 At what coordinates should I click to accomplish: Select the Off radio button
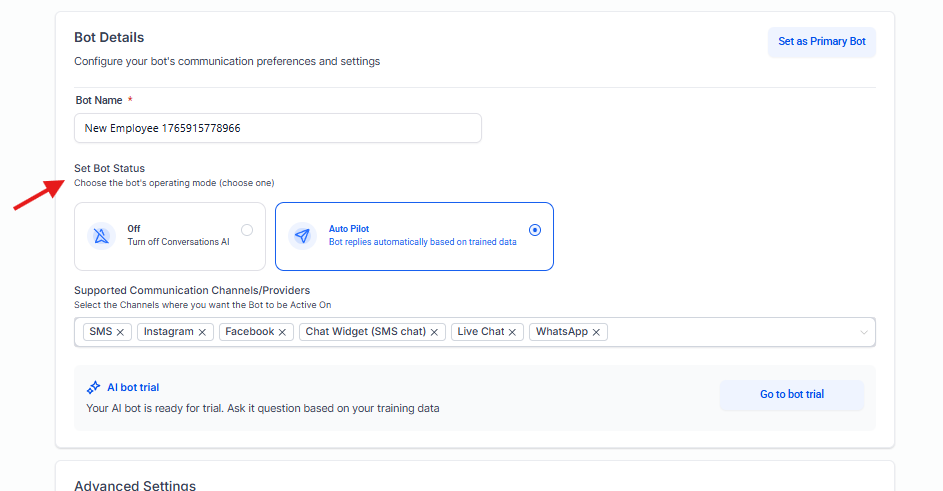247,230
